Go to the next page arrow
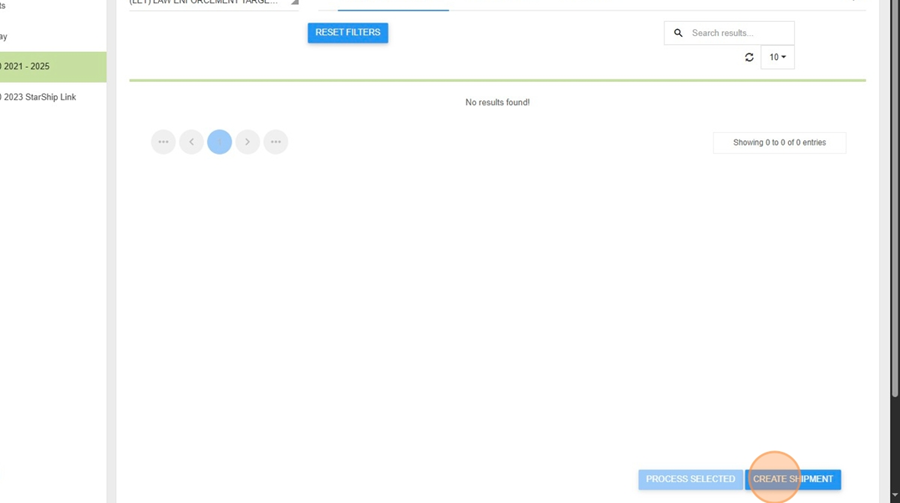This screenshot has height=503, width=900. coord(247,142)
